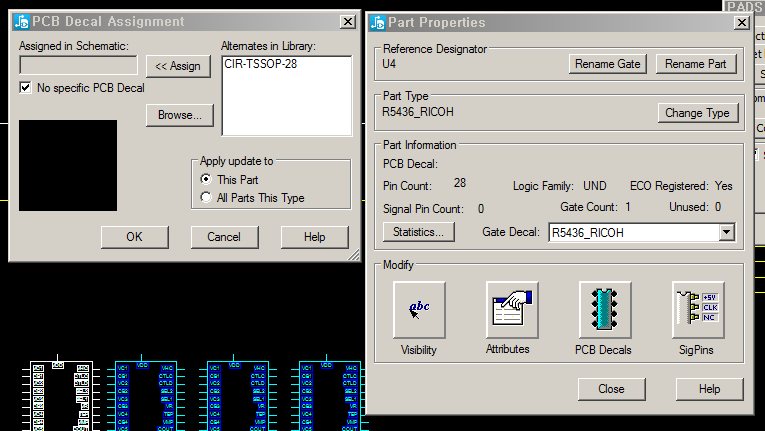Close the PCB Decal Assignment dialog
Screen dimensions: 765x431
point(347,21)
